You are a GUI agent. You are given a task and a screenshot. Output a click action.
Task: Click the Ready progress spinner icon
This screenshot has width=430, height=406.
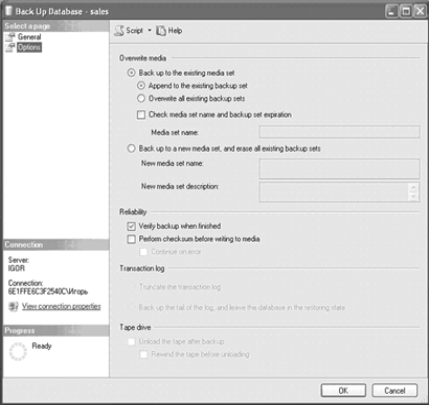point(18,352)
